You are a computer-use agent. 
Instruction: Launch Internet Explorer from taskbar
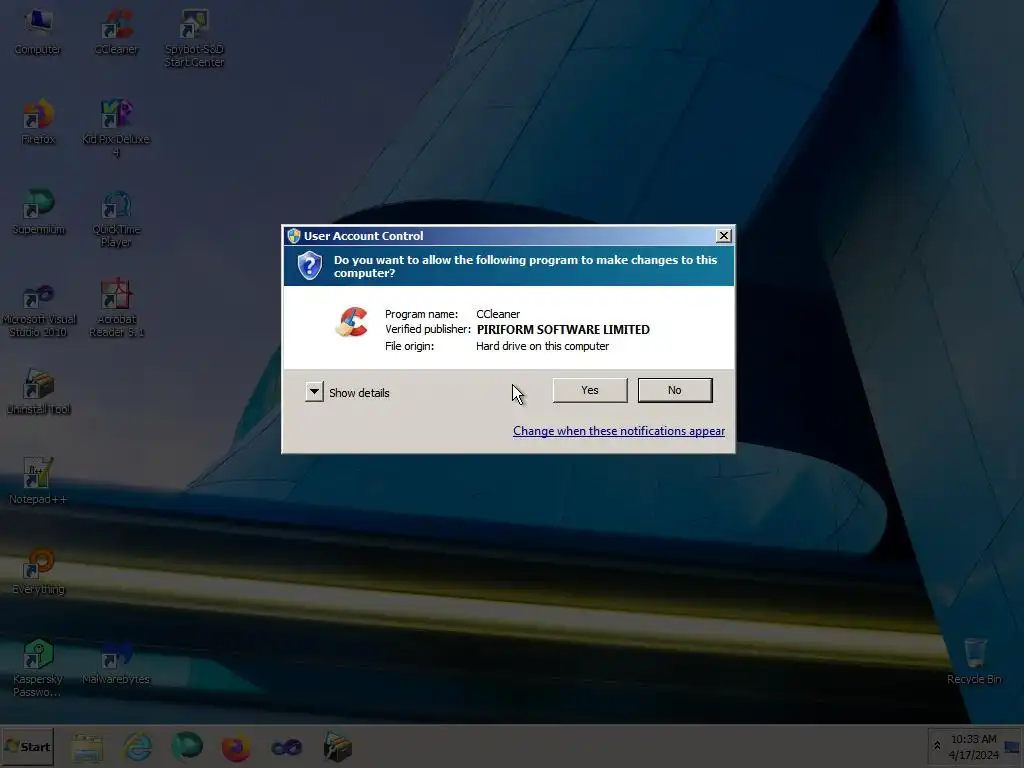137,747
